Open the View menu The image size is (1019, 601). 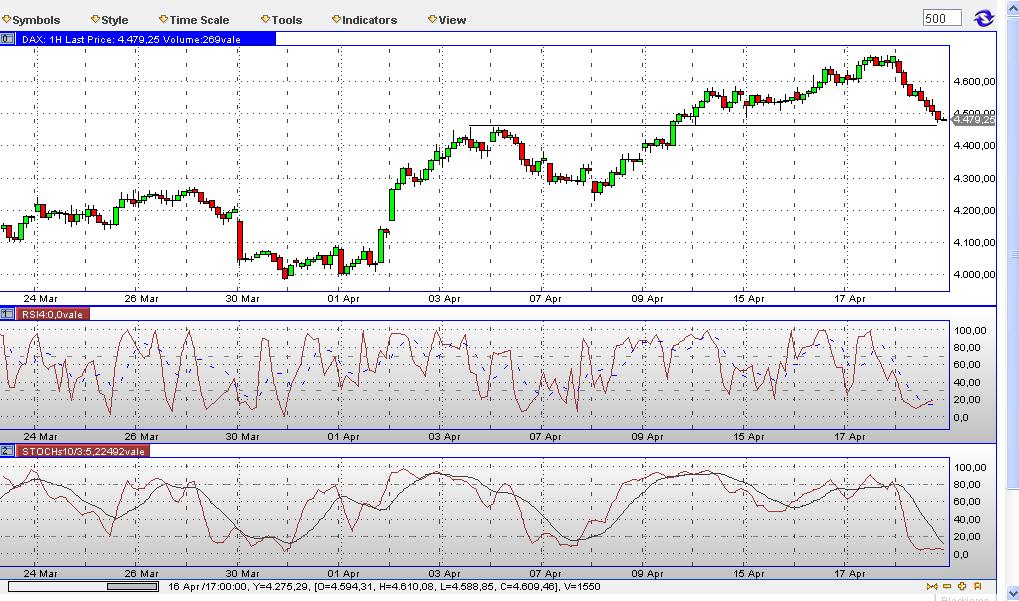click(447, 19)
